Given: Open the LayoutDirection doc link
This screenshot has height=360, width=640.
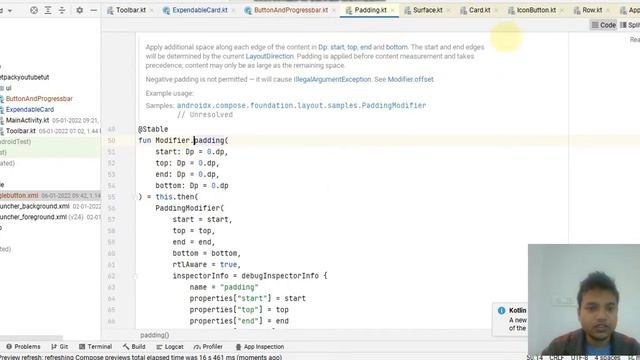Looking at the screenshot, I should 269,56.
